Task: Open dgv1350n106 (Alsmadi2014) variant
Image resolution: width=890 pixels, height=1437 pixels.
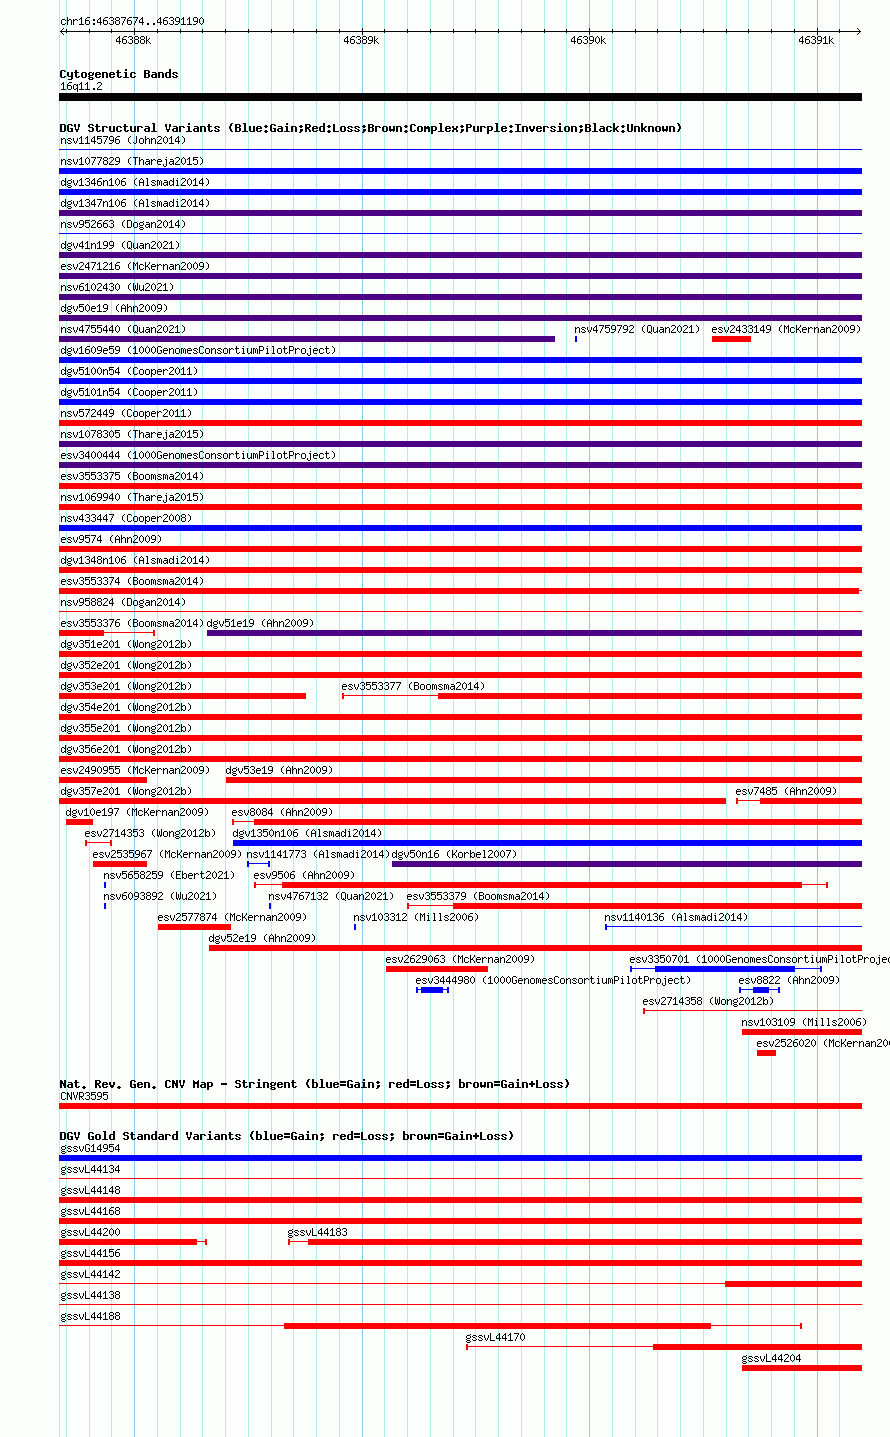Action: [x=547, y=843]
